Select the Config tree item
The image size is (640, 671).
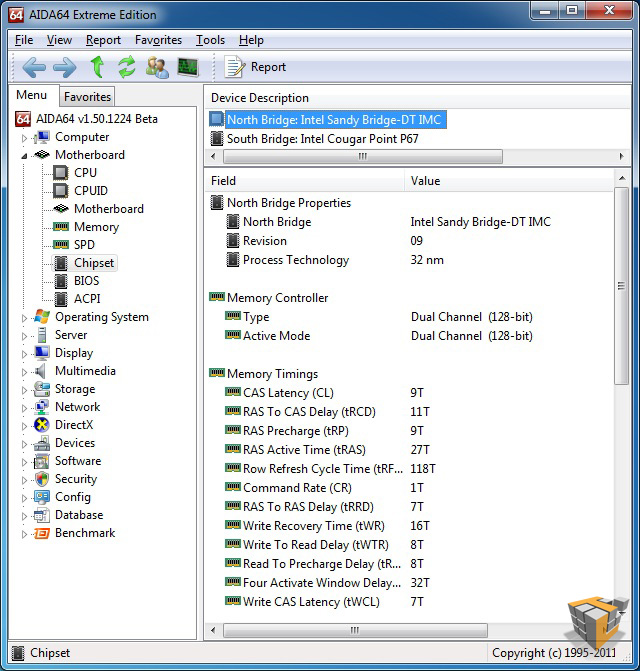(73, 497)
